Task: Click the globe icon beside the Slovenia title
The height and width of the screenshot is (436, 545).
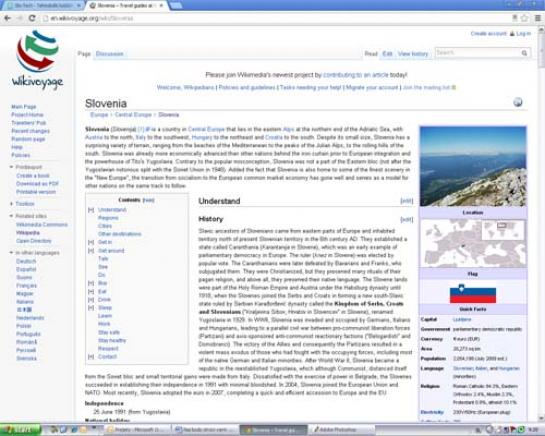Action: pos(518,102)
